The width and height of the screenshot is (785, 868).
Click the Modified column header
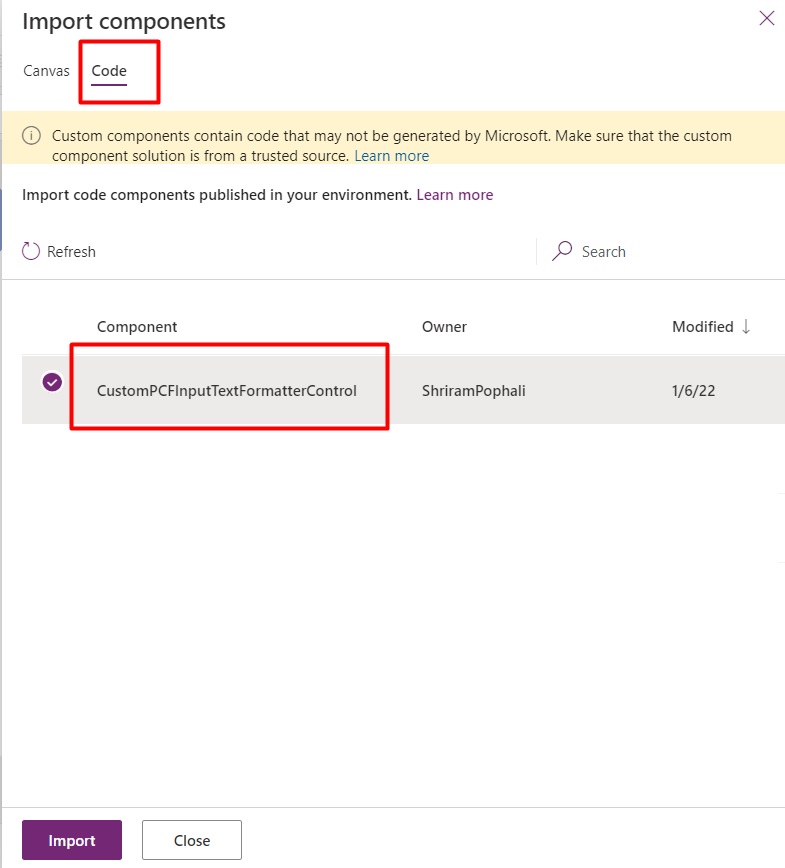point(702,327)
